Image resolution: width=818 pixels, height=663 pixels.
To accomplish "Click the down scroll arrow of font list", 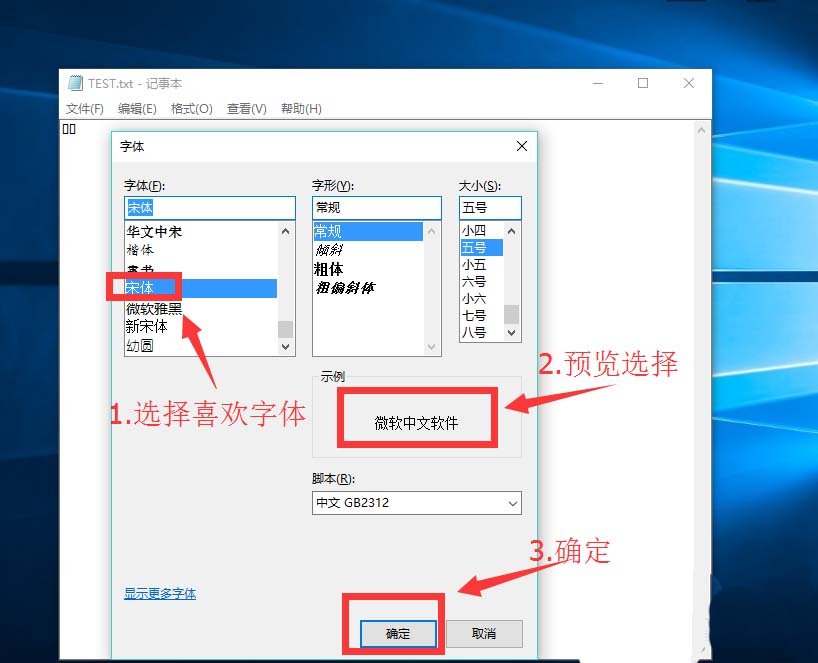I will click(x=287, y=346).
